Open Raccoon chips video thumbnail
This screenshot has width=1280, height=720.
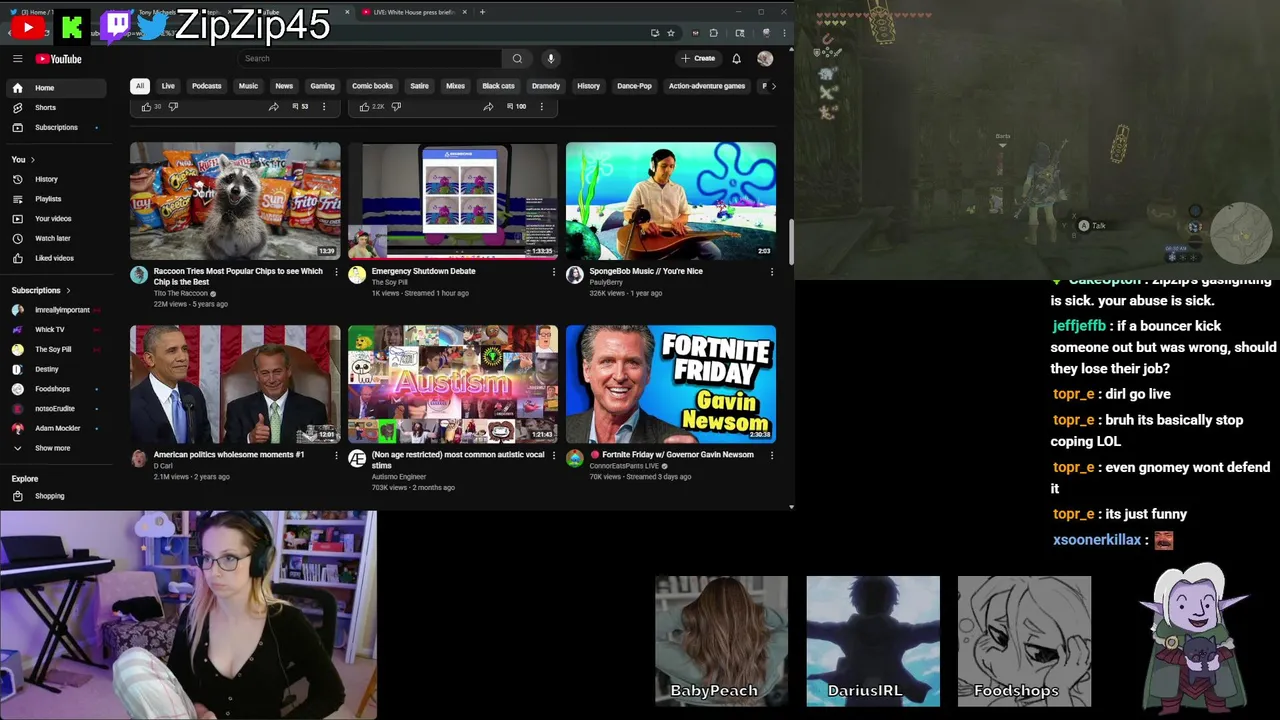pyautogui.click(x=235, y=200)
